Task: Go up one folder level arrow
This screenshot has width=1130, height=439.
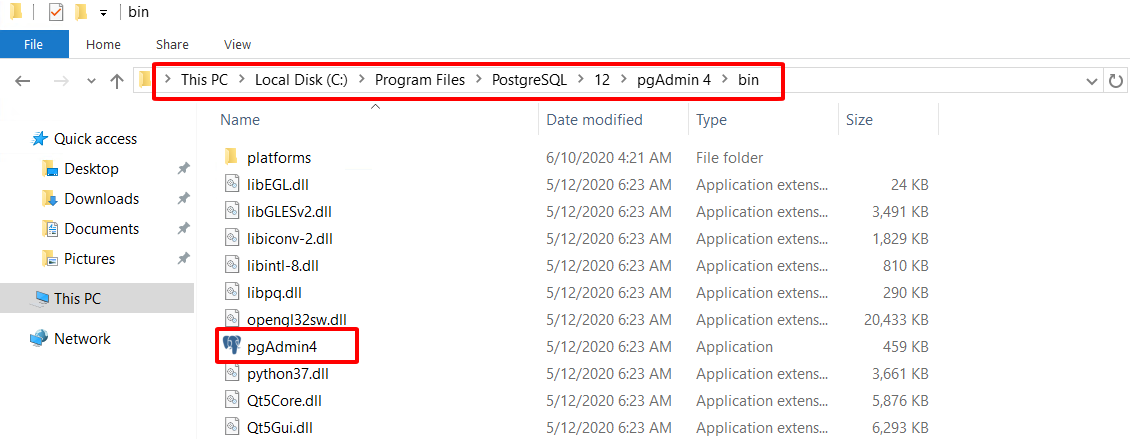Action: [x=116, y=81]
